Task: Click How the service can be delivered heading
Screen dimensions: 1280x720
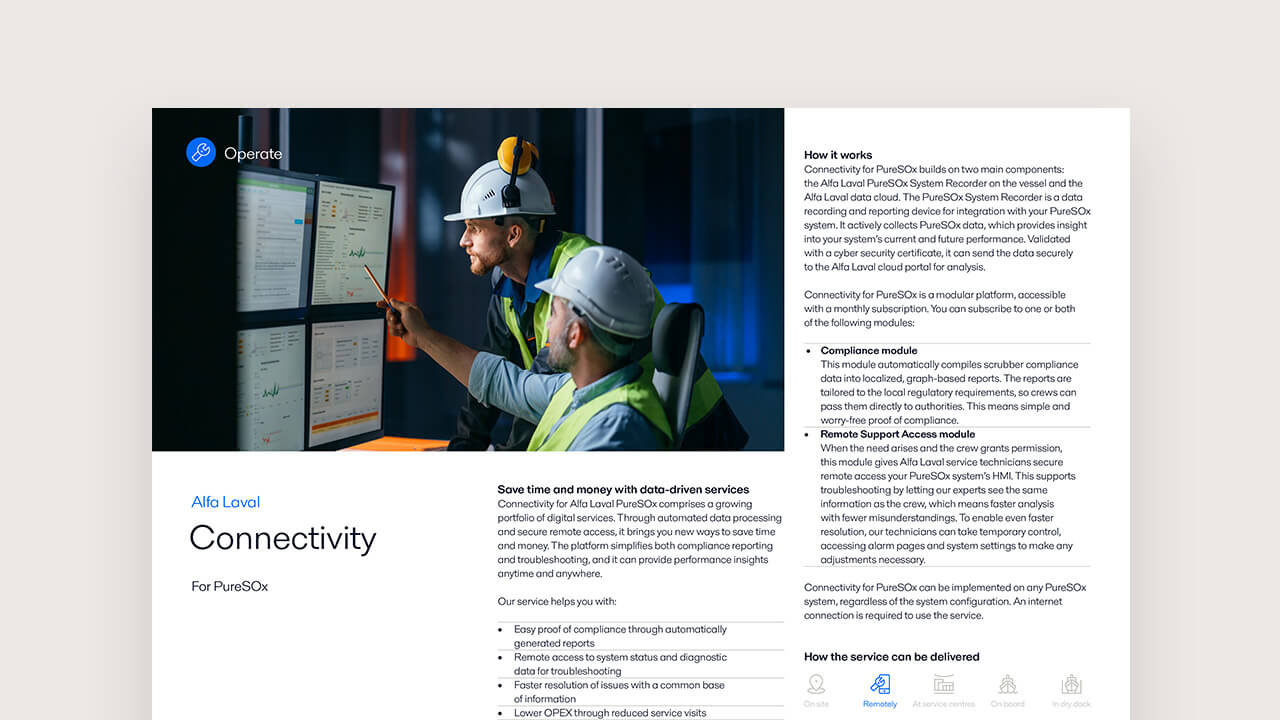Action: 892,657
